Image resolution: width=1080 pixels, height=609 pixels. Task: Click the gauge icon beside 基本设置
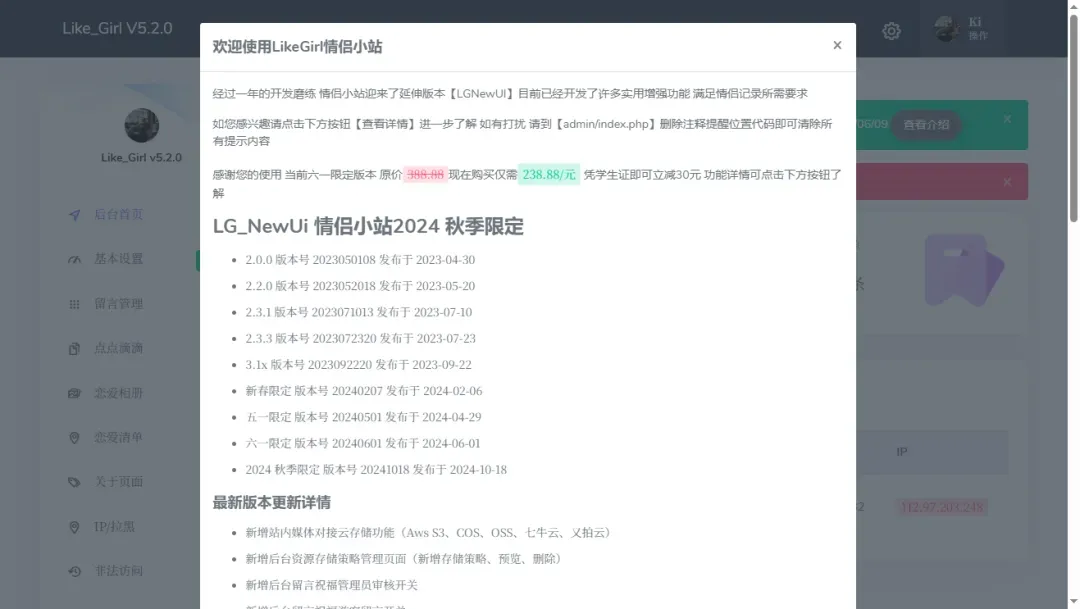click(75, 259)
